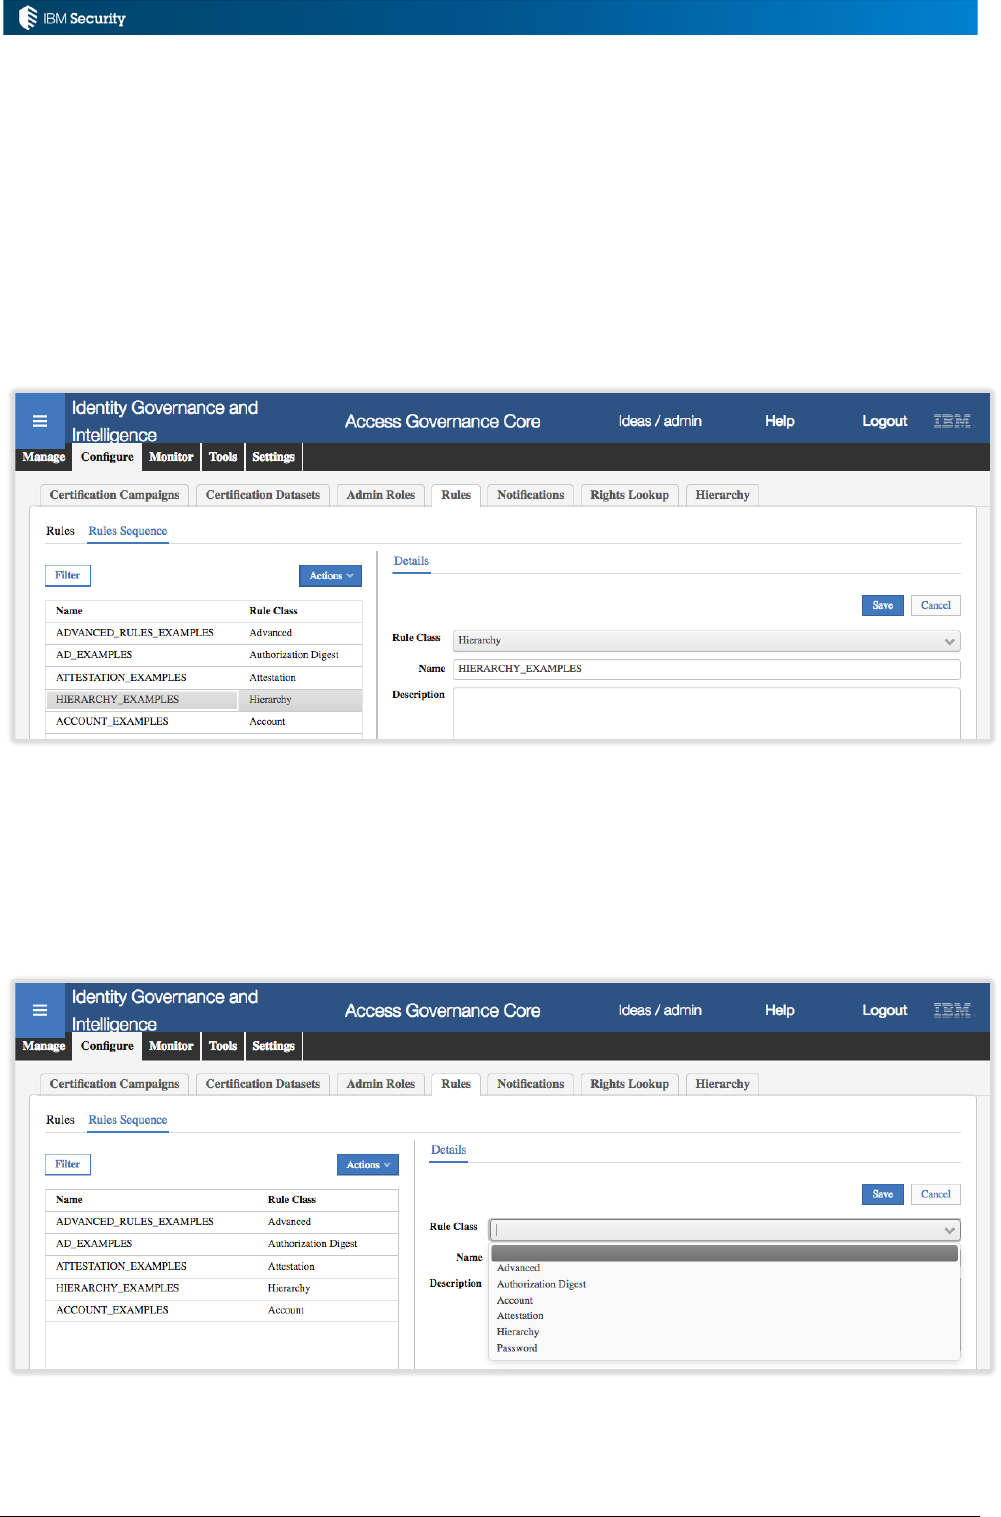Choose Attestation from Rule Class list
Image resolution: width=1001 pixels, height=1517 pixels.
pyautogui.click(x=725, y=1316)
